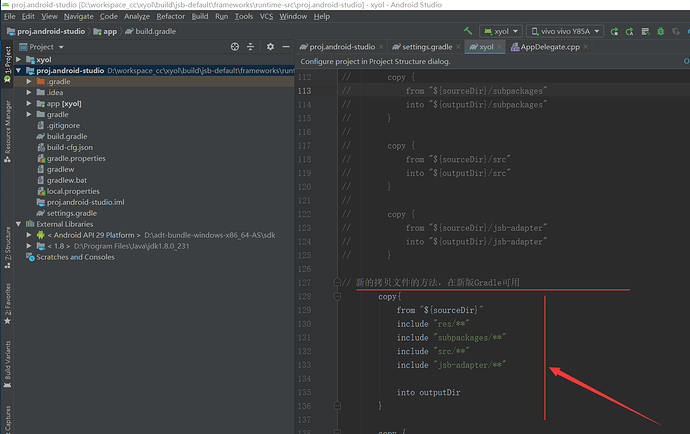Select the gradle.properties file
The width and height of the screenshot is (690, 434).
click(x=75, y=158)
